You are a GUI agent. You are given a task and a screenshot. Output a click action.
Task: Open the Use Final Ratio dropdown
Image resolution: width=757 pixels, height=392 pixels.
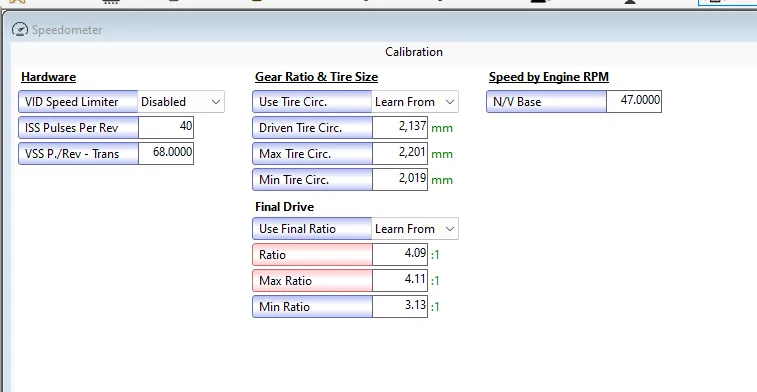(415, 229)
